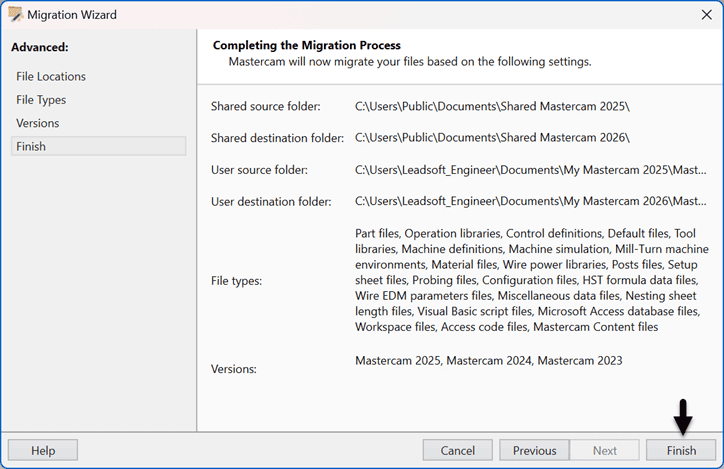Select the My Mastercam 2025 user source path
This screenshot has height=469, width=724.
pyautogui.click(x=531, y=170)
